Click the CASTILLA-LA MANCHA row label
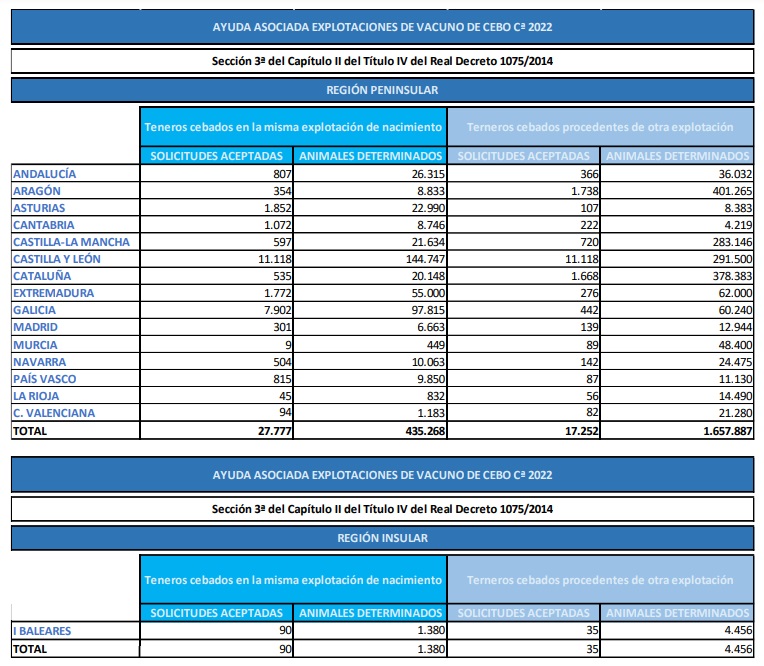The width and height of the screenshot is (764, 666). pyautogui.click(x=71, y=242)
